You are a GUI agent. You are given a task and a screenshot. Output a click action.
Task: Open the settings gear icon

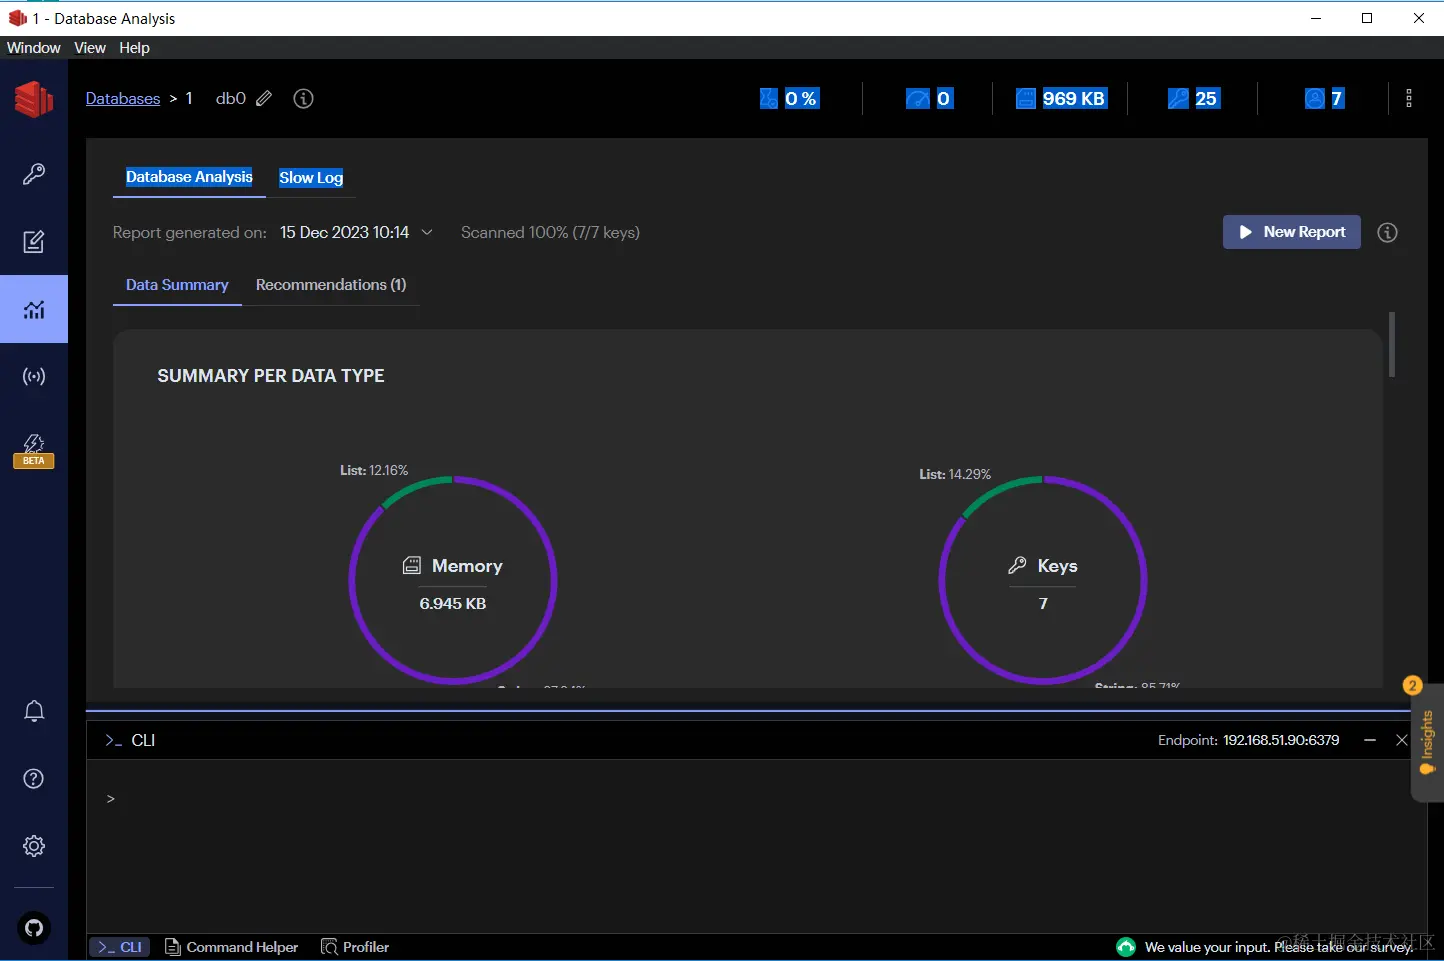pos(34,846)
